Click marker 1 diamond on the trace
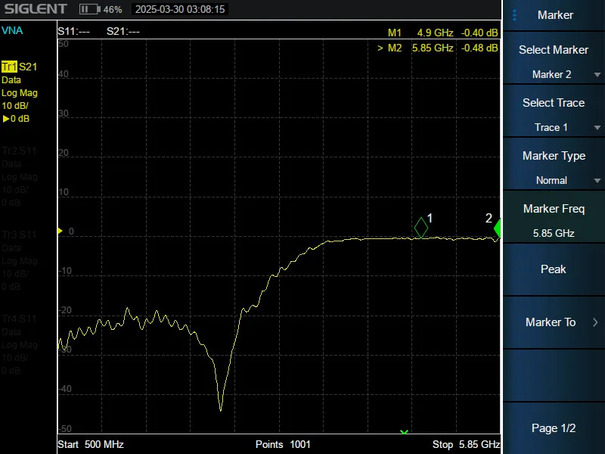The image size is (605, 454). [x=421, y=228]
